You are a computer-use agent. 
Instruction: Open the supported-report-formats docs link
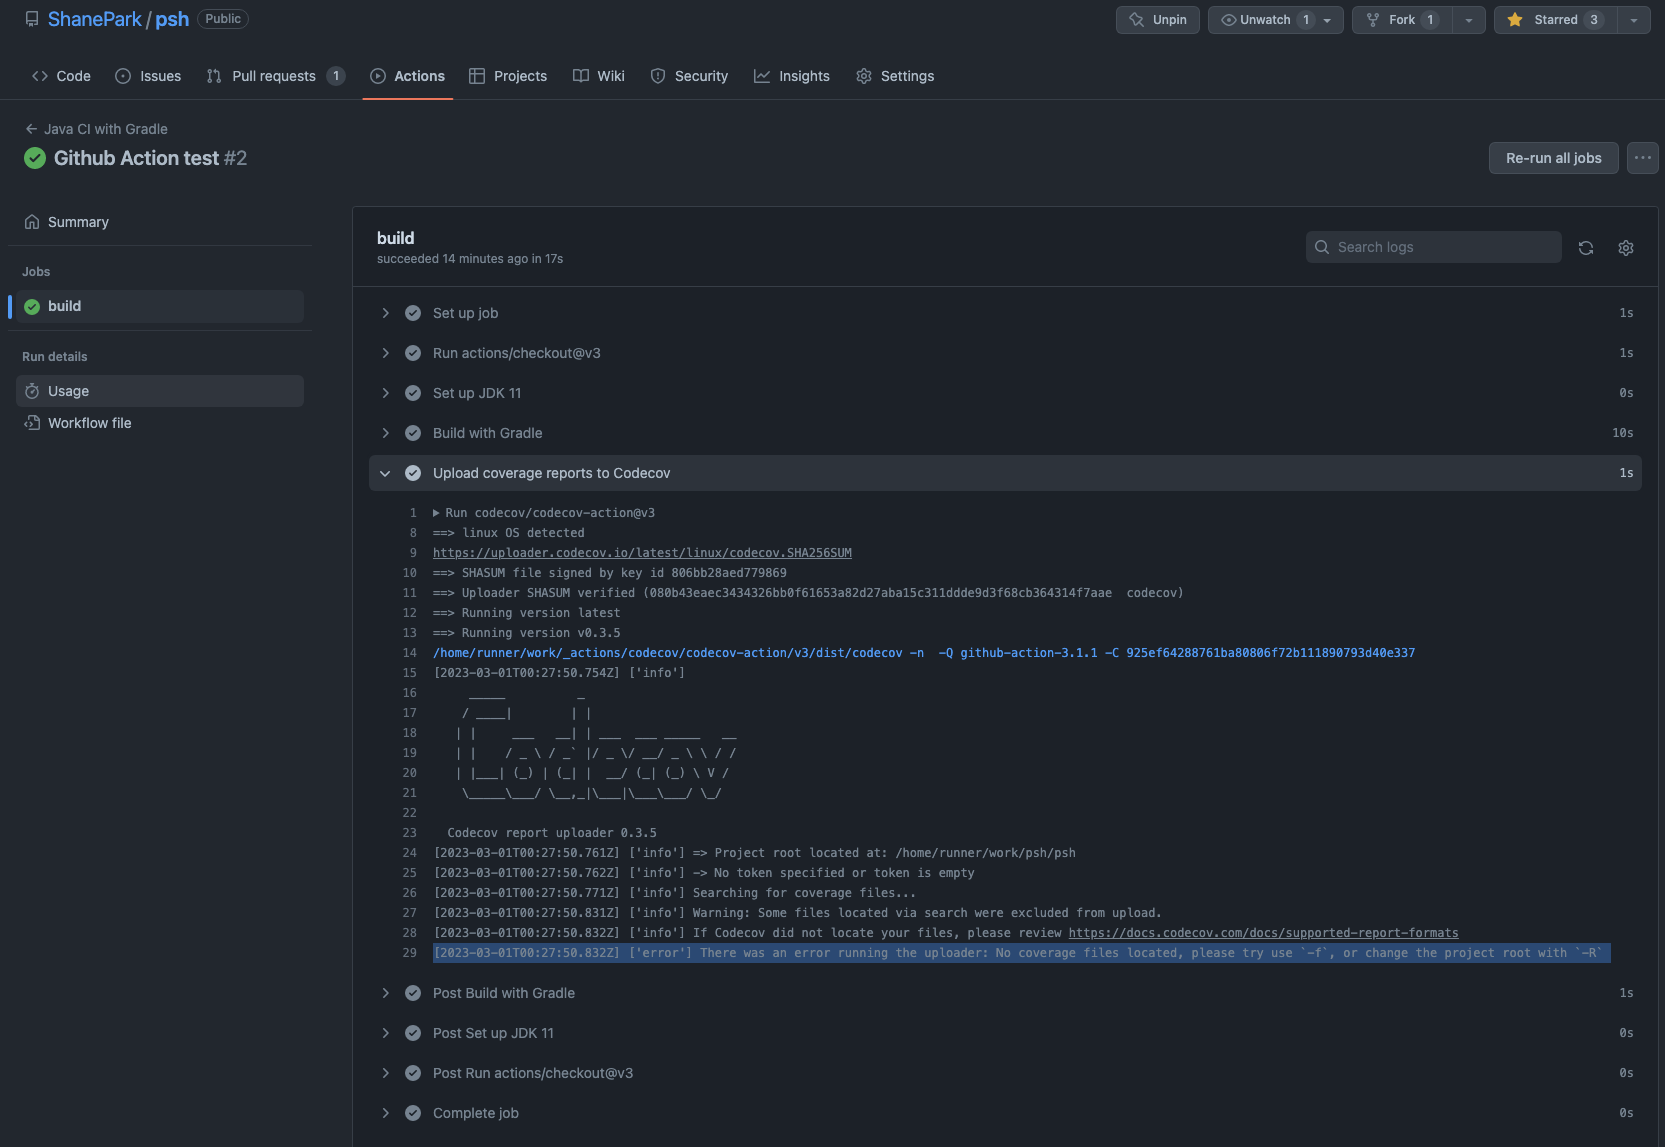pyautogui.click(x=1263, y=933)
